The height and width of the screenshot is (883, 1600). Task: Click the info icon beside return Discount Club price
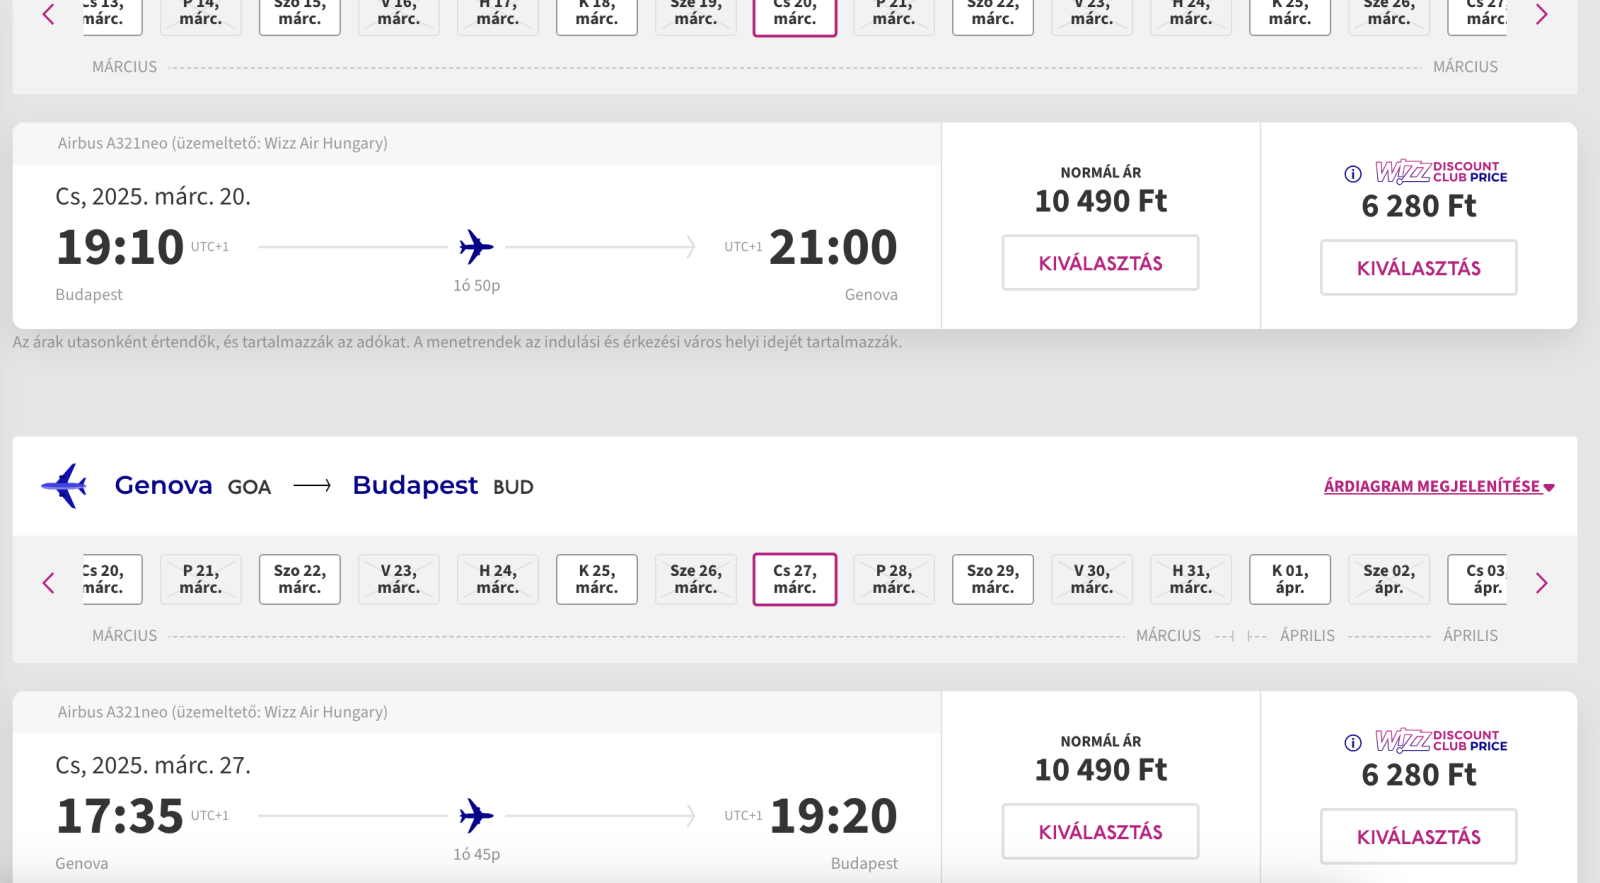[1353, 743]
